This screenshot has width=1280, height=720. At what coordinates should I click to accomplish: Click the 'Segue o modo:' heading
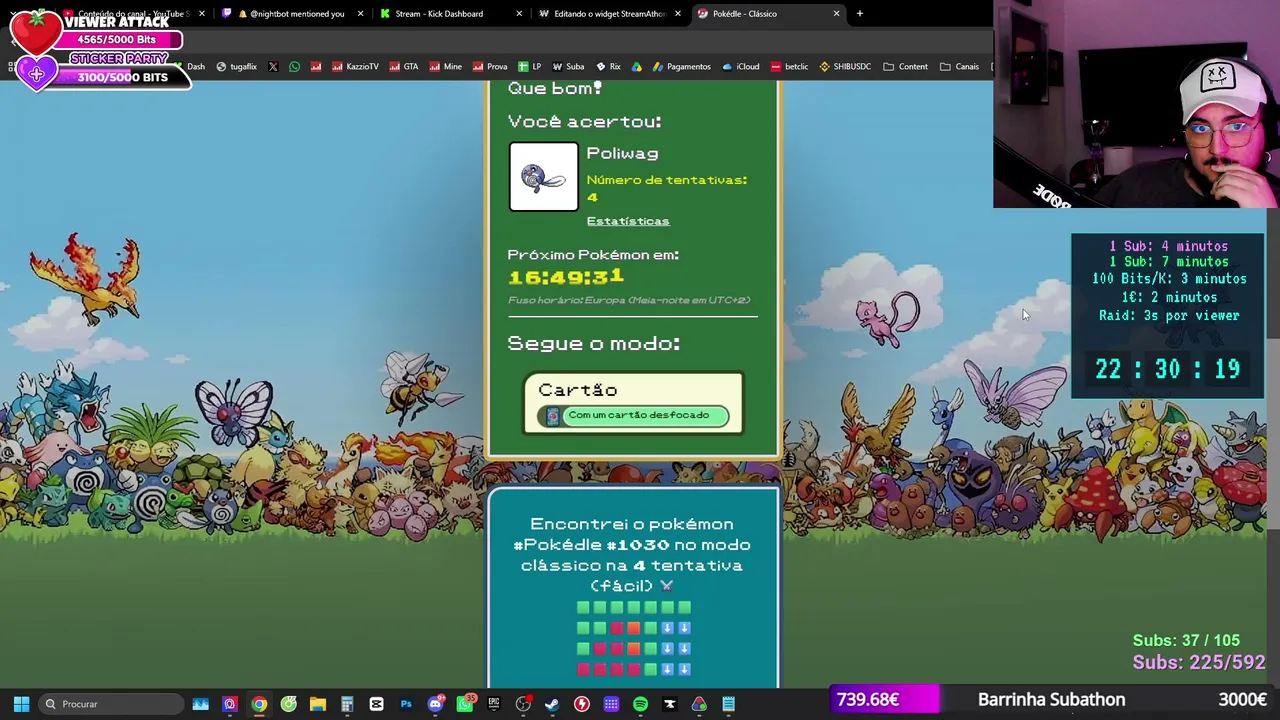[594, 344]
